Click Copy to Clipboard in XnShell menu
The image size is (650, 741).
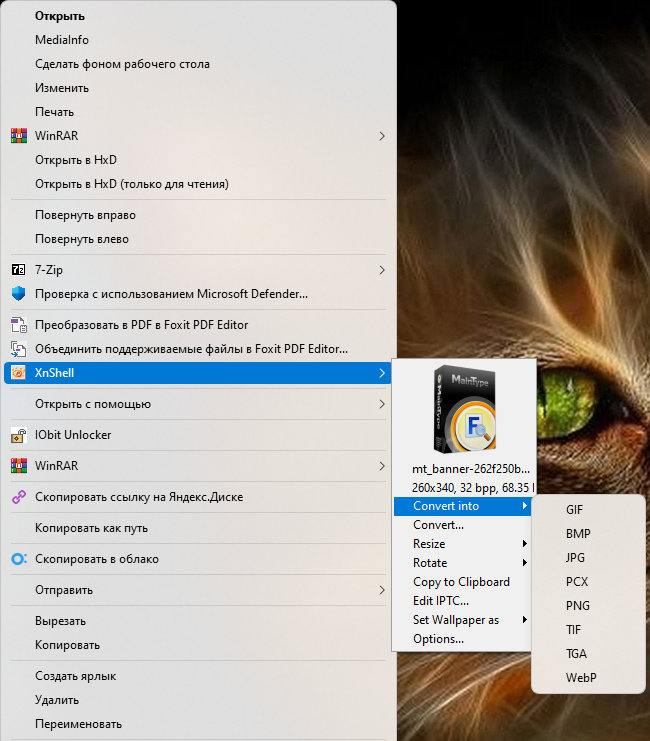coord(461,582)
